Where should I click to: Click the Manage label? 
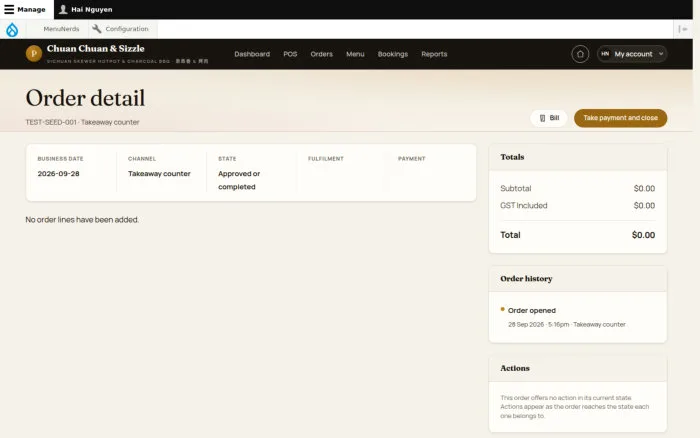[31, 9]
